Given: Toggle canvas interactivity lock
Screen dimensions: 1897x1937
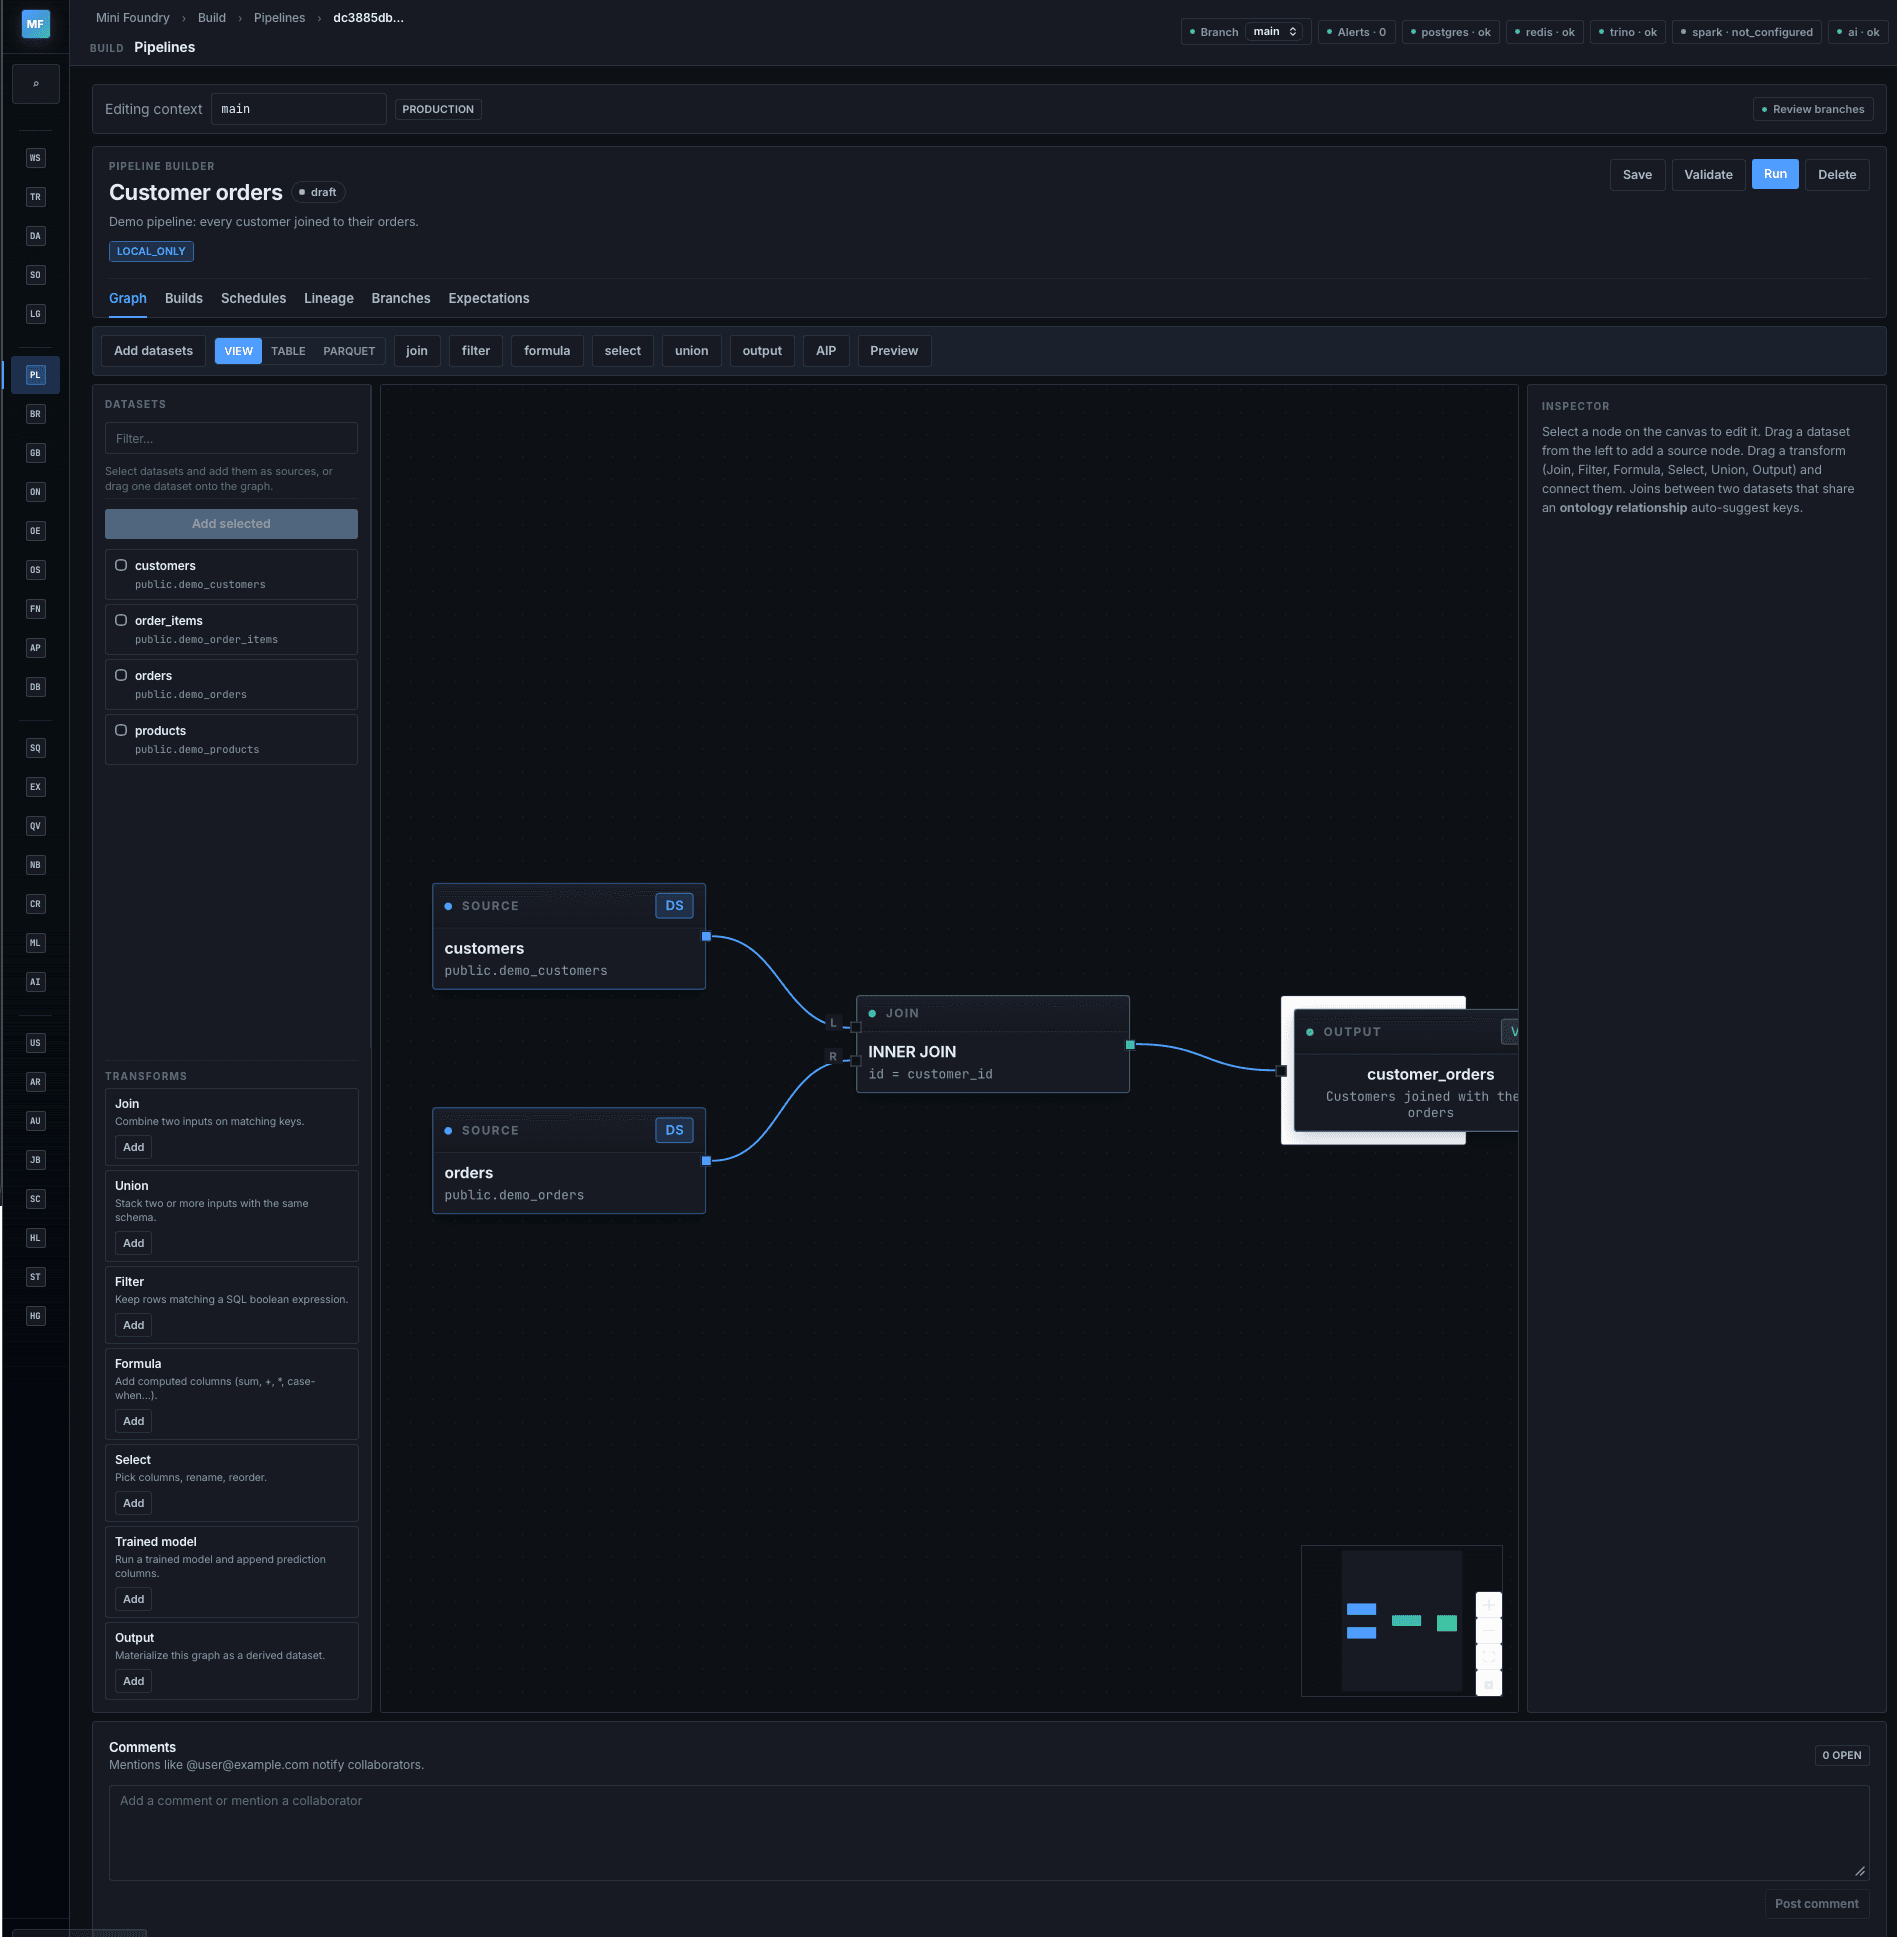Looking at the screenshot, I should click(x=1489, y=1683).
